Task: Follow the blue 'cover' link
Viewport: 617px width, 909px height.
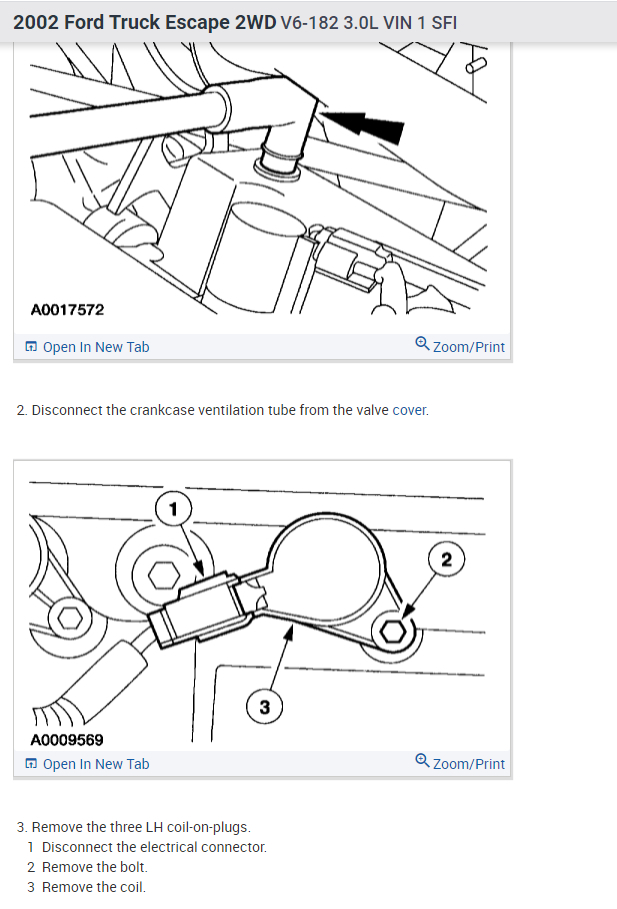Action: point(409,410)
